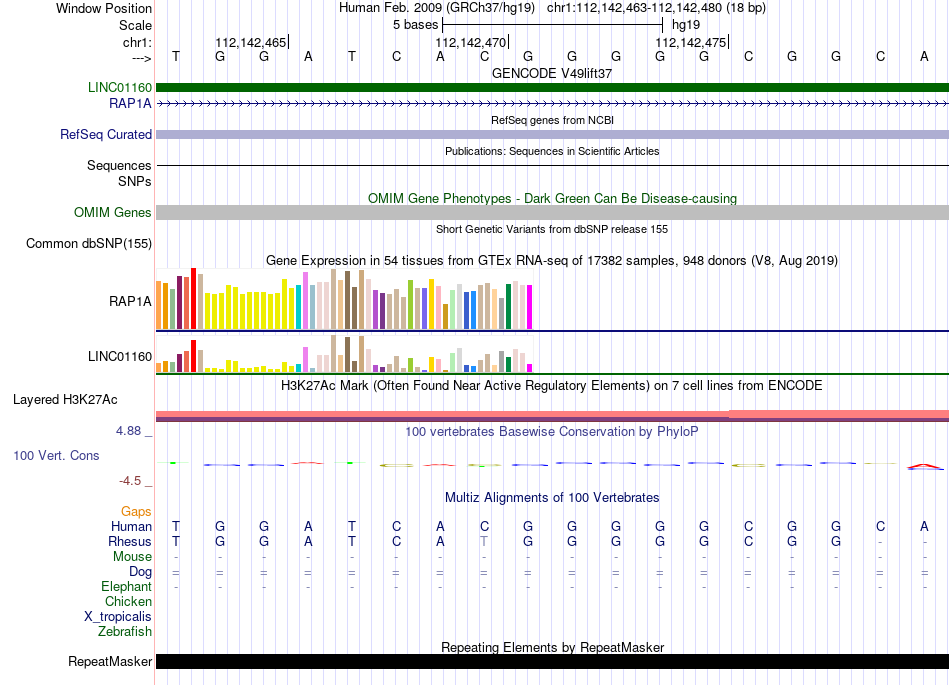Viewport: 950px width, 685px height.
Task: Click the LINC01160 GTEx expression chart label
Action: (119, 356)
